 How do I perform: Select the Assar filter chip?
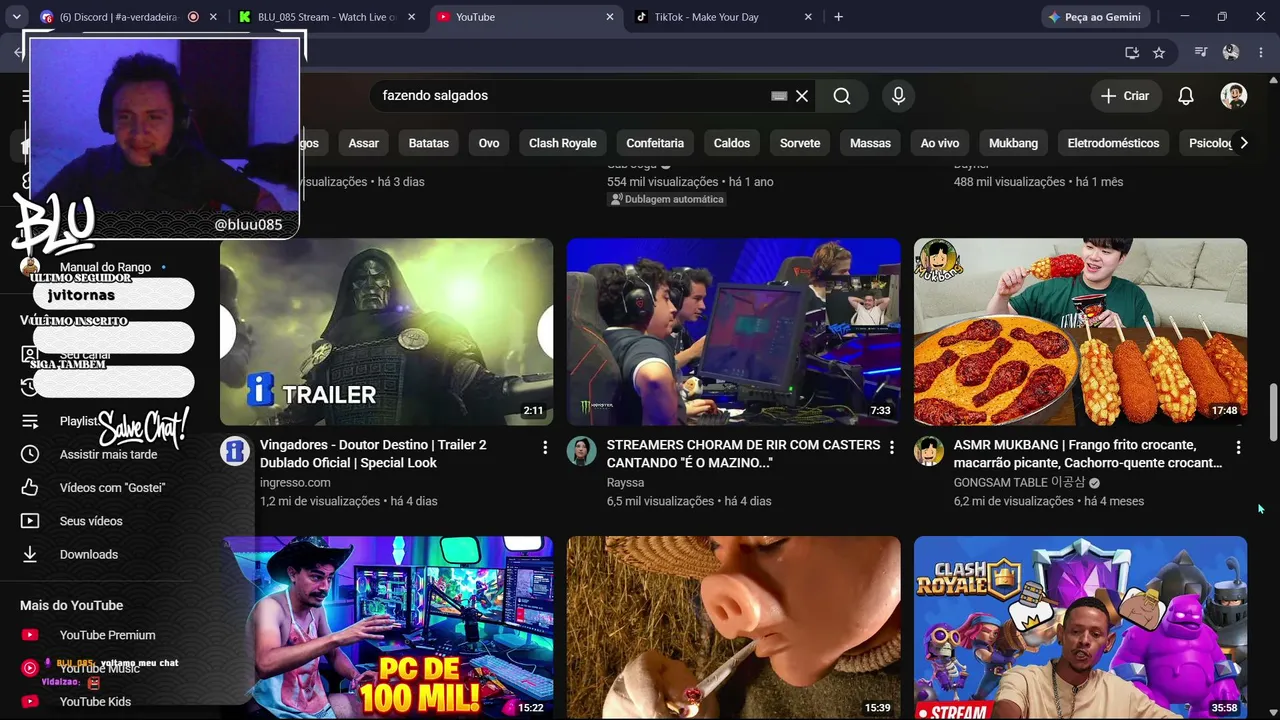pos(364,143)
